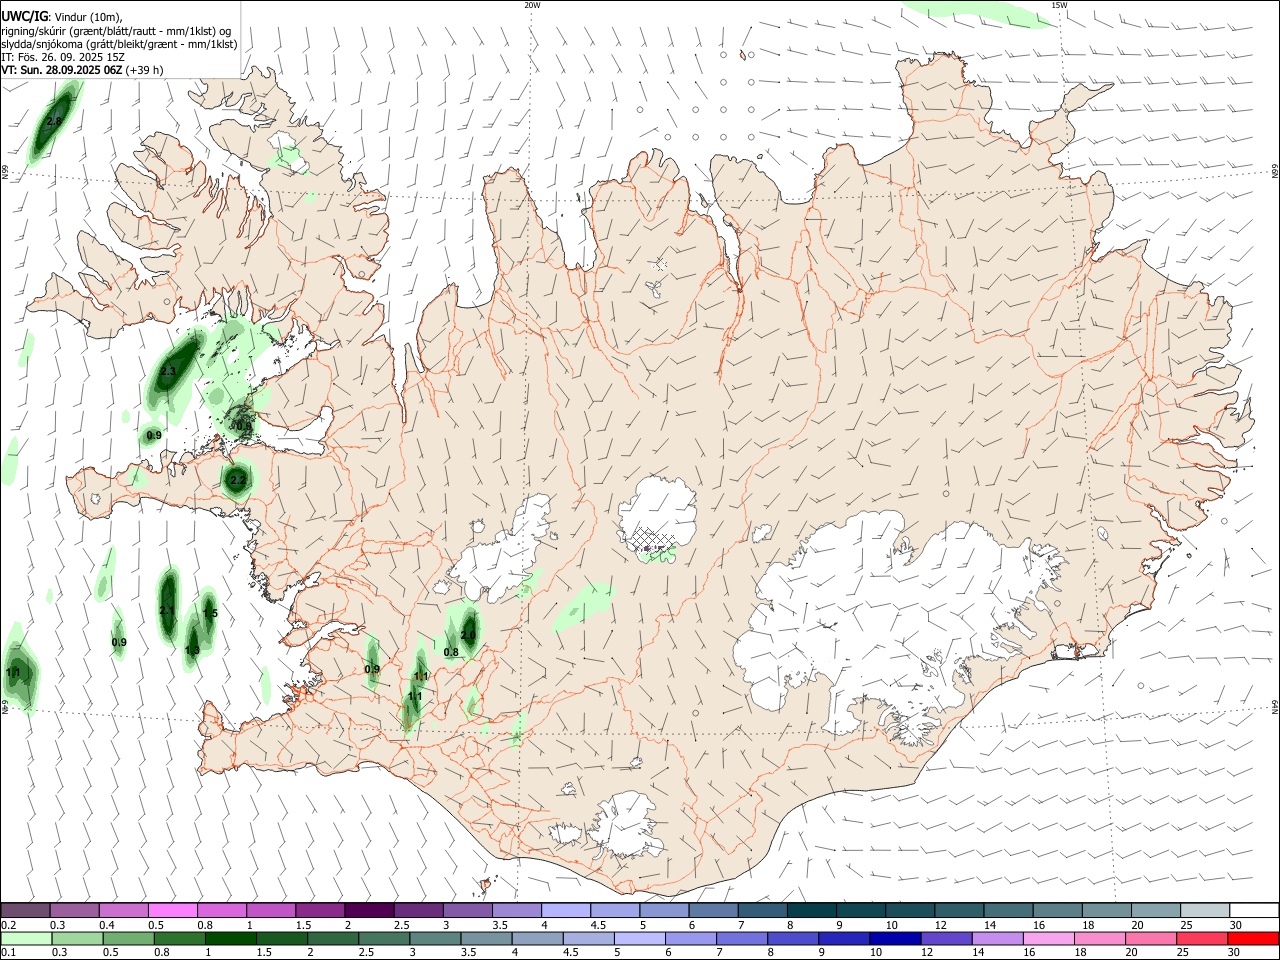Click the red 30 mm swatch in rain legend
1280x960 pixels.
click(x=1253, y=938)
